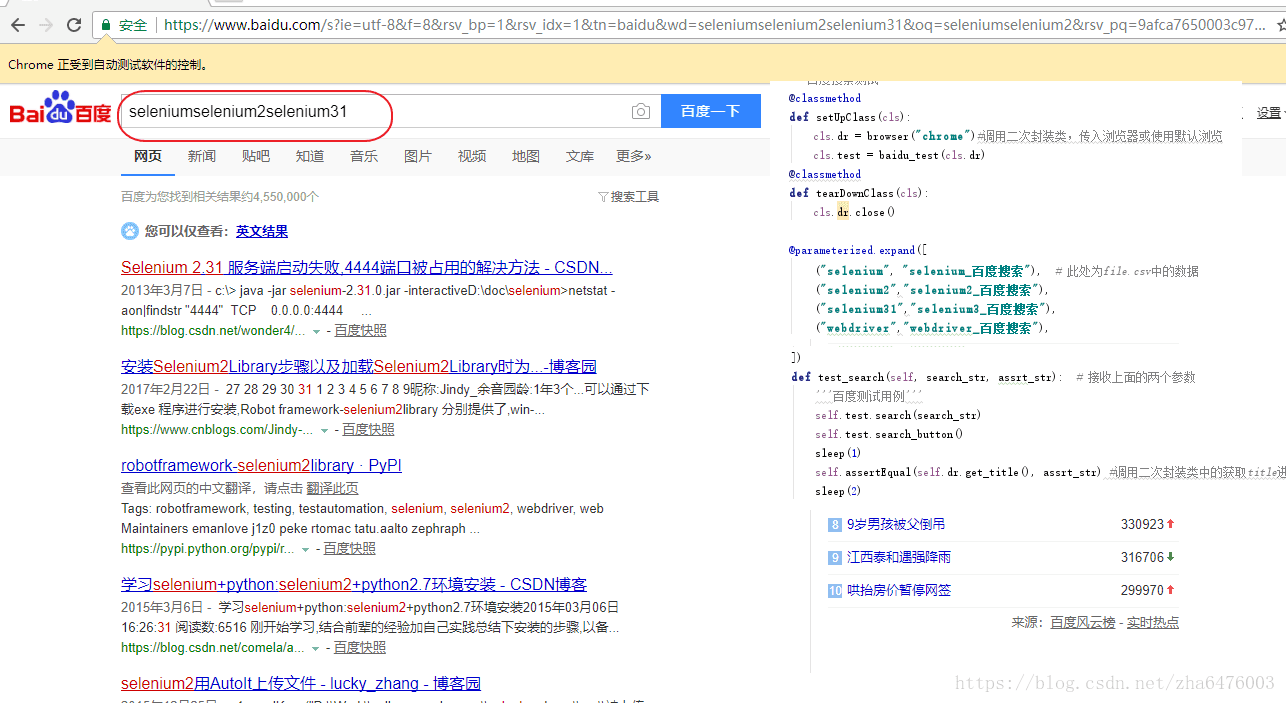Open result 学习selenium+python环境安装 CSDN博客

click(354, 585)
